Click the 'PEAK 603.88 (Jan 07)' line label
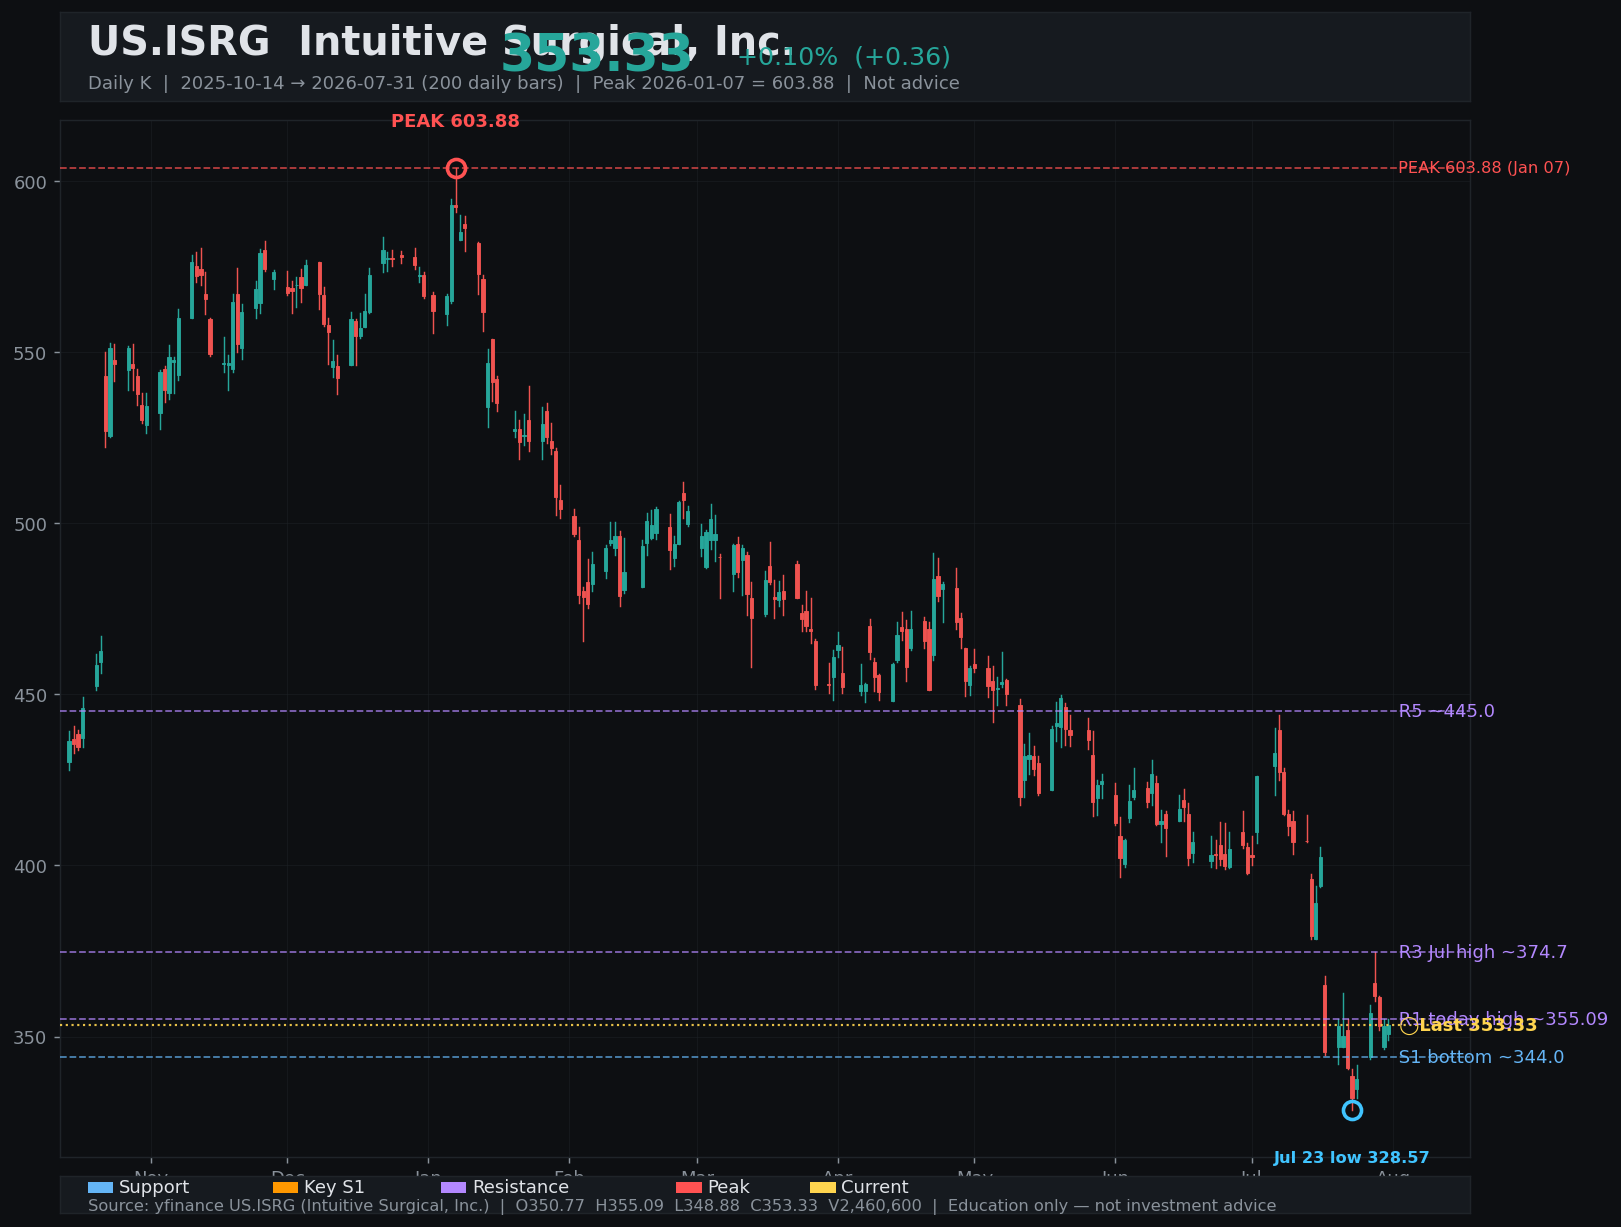The height and width of the screenshot is (1227, 1621). (1484, 168)
